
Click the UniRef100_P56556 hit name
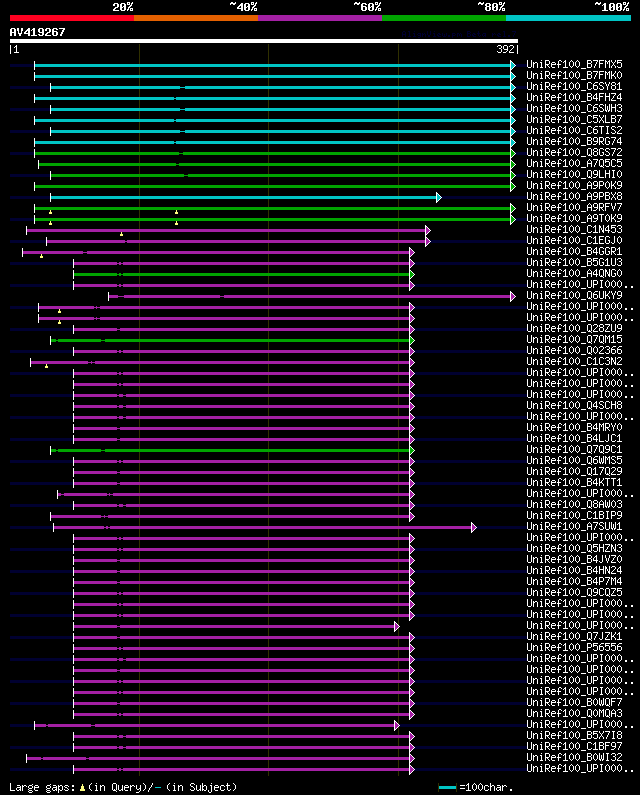574,648
